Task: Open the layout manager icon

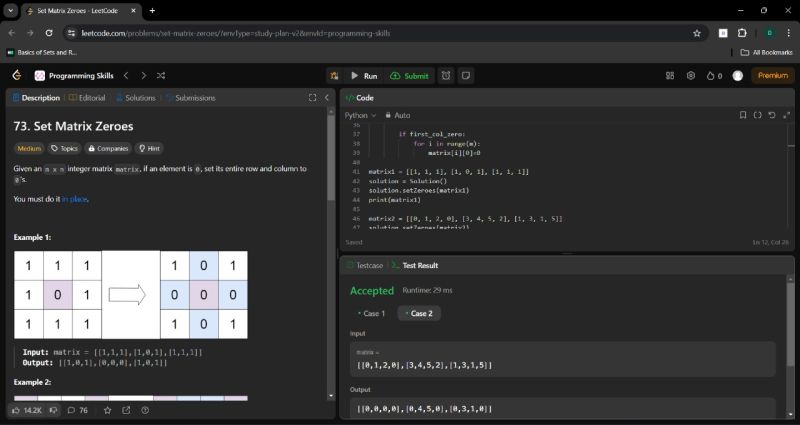Action: click(x=670, y=76)
